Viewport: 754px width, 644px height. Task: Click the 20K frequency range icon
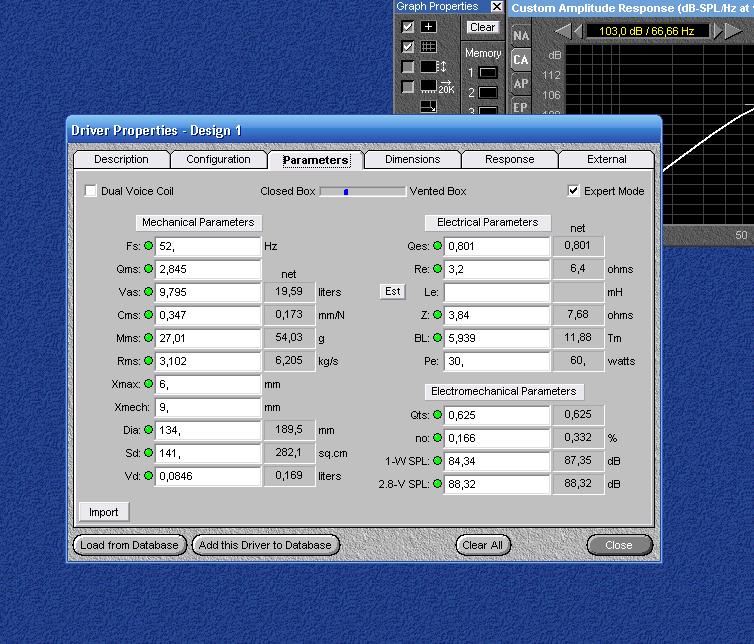pyautogui.click(x=437, y=87)
